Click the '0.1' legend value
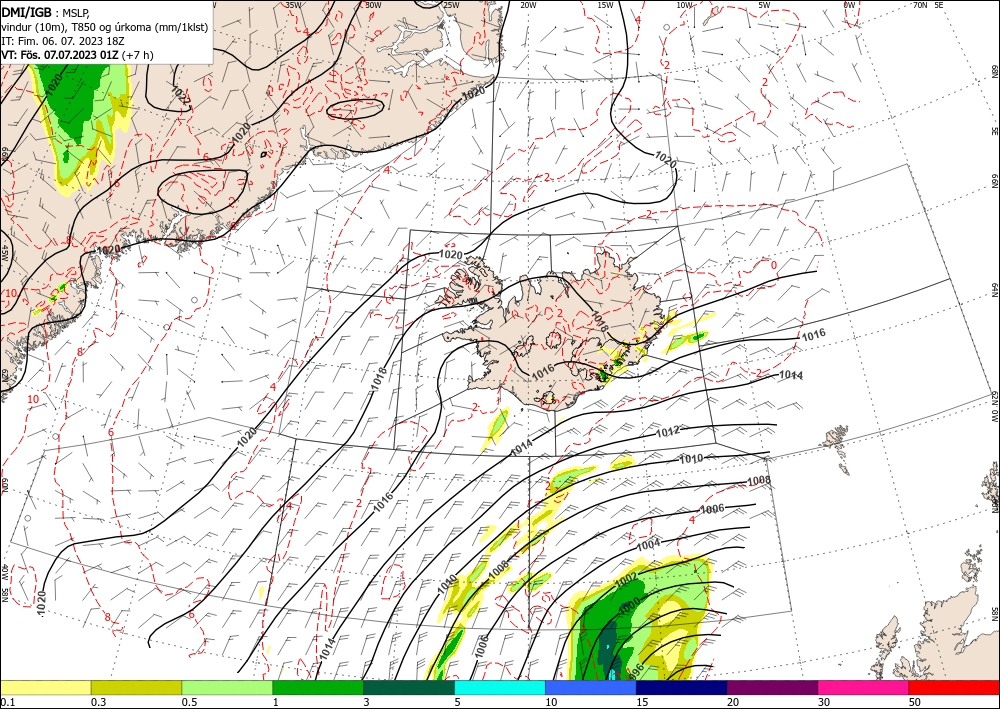The width and height of the screenshot is (1000, 709). tap(8, 702)
